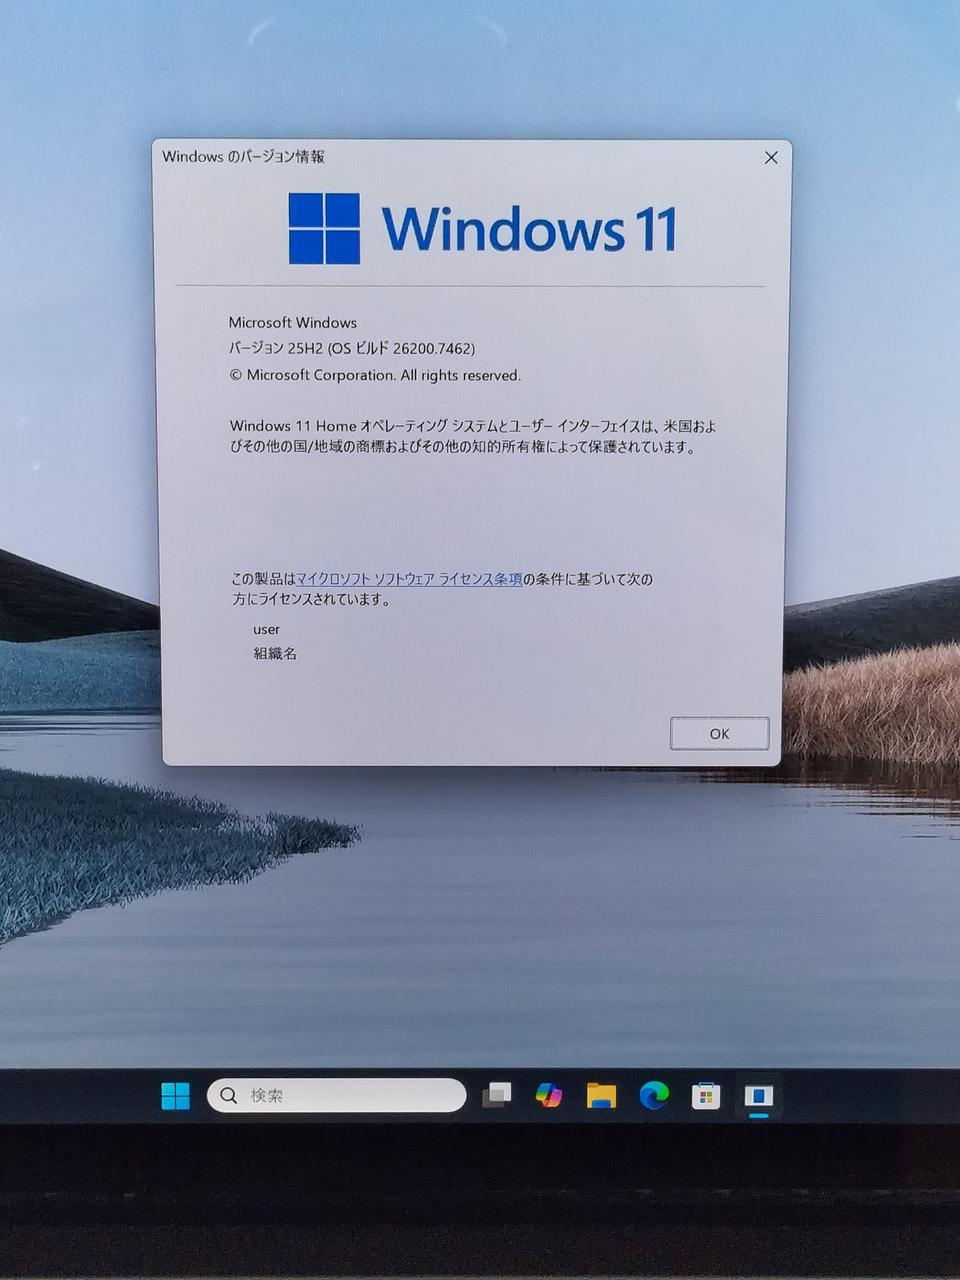Open the マイクロソフト ソフトウェア ライセンス条項 link
Screen dimensions: 960x1280
[x=409, y=579]
